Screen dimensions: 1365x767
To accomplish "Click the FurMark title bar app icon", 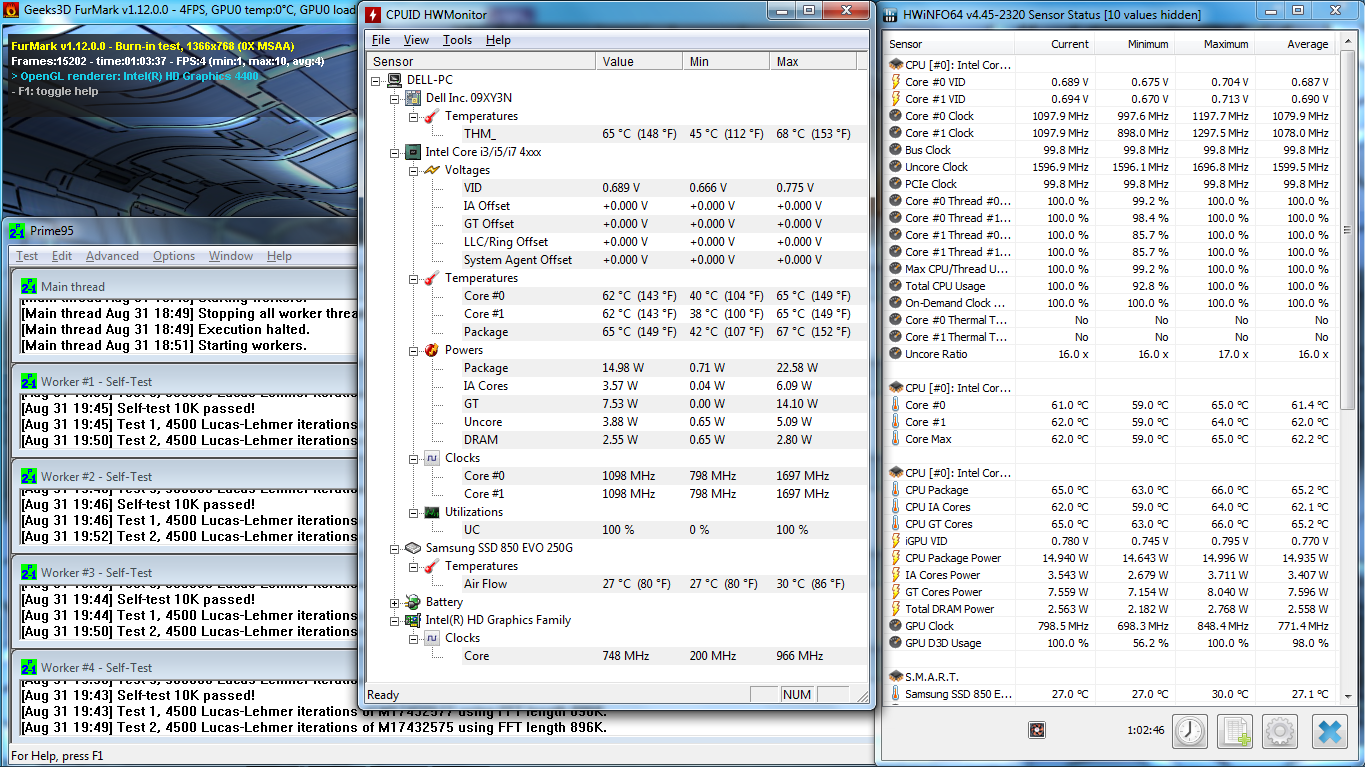I will [x=11, y=10].
